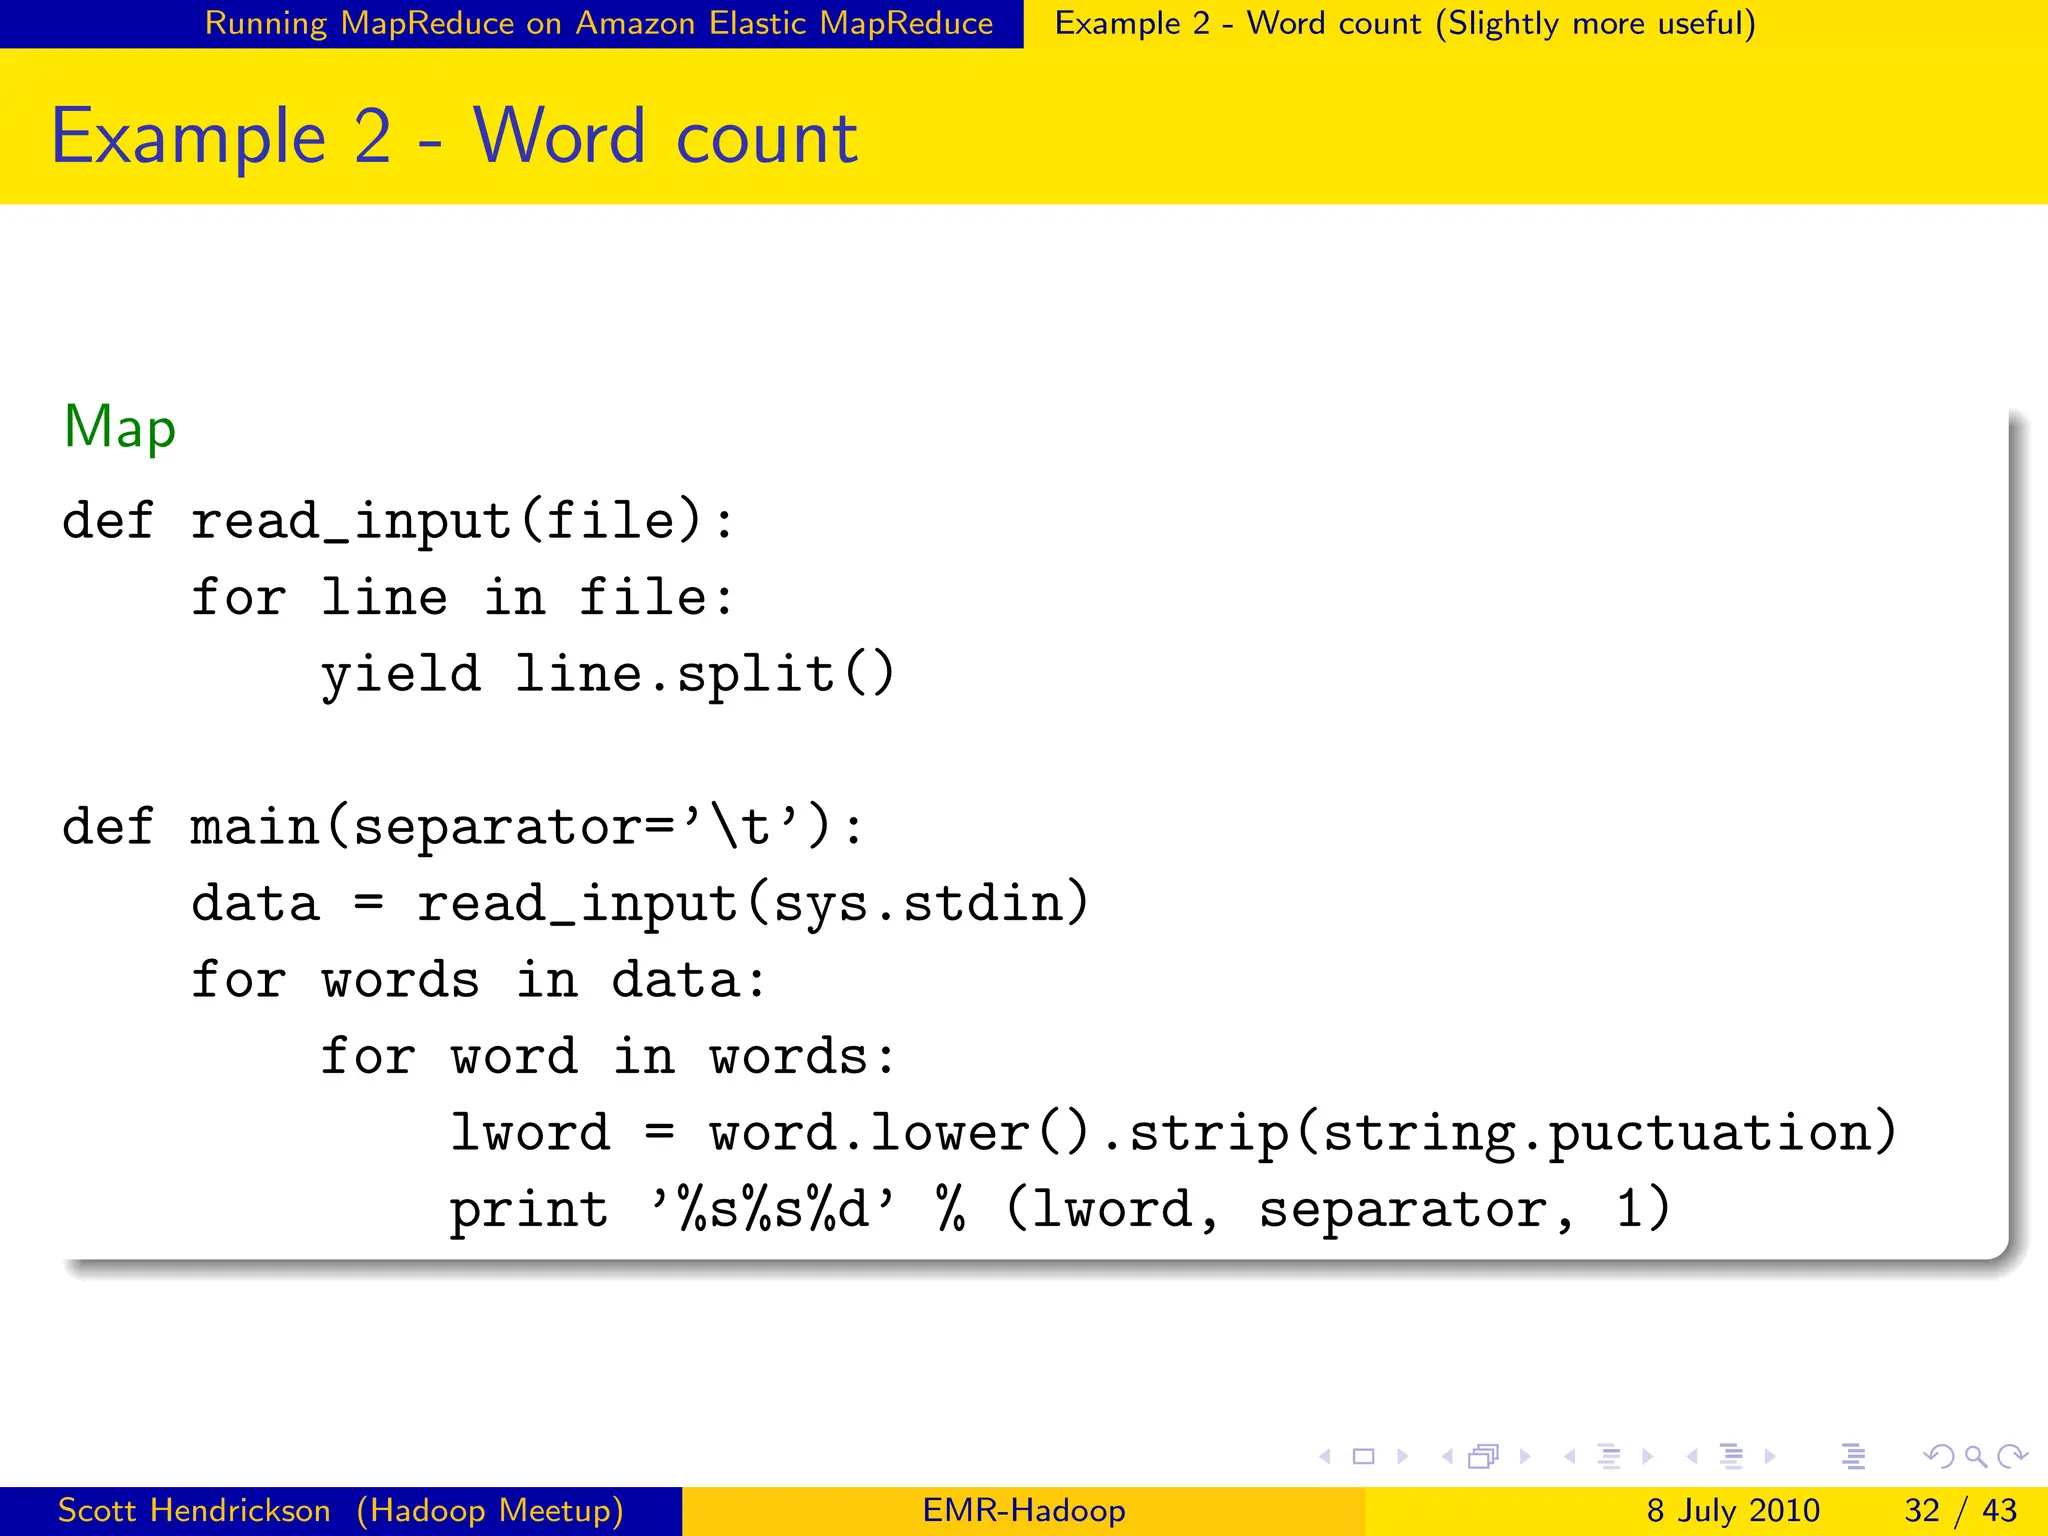This screenshot has width=2048, height=1536.
Task: Go to next frame arrow
Action: [x=1525, y=1457]
